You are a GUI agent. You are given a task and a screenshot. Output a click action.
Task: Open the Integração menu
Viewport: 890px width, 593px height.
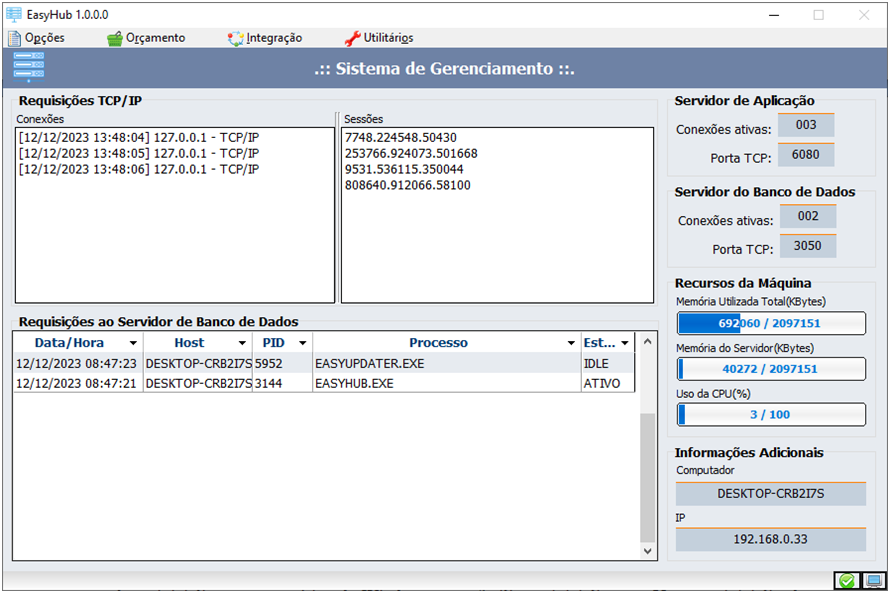tap(265, 38)
